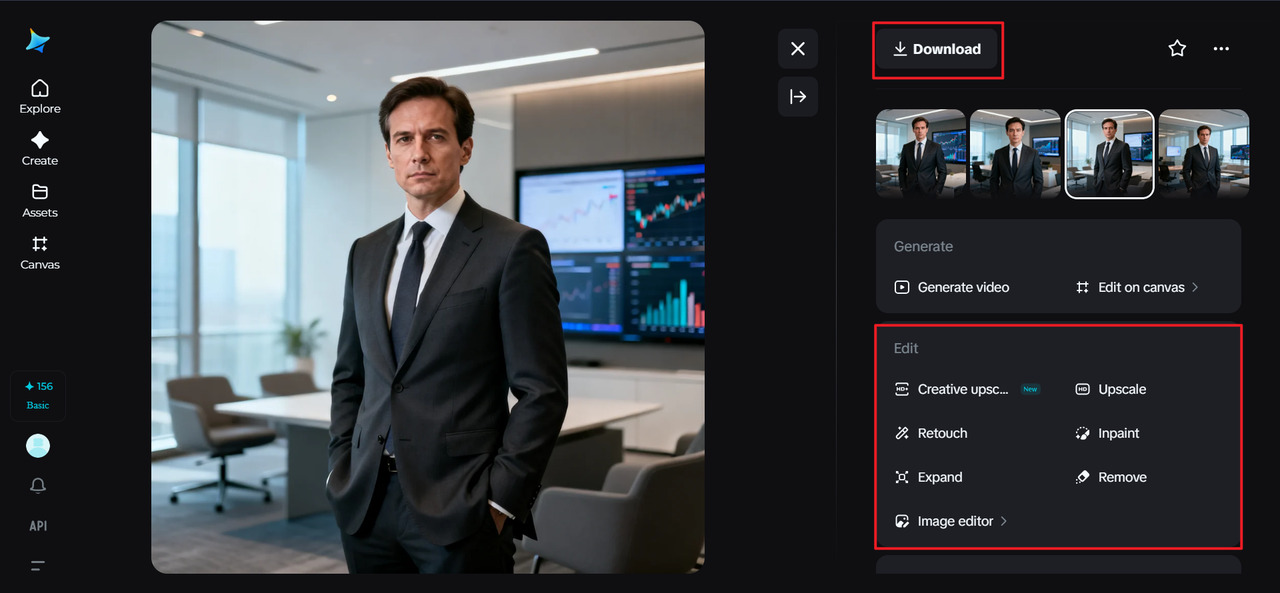Click the star favorite icon

pyautogui.click(x=1177, y=48)
